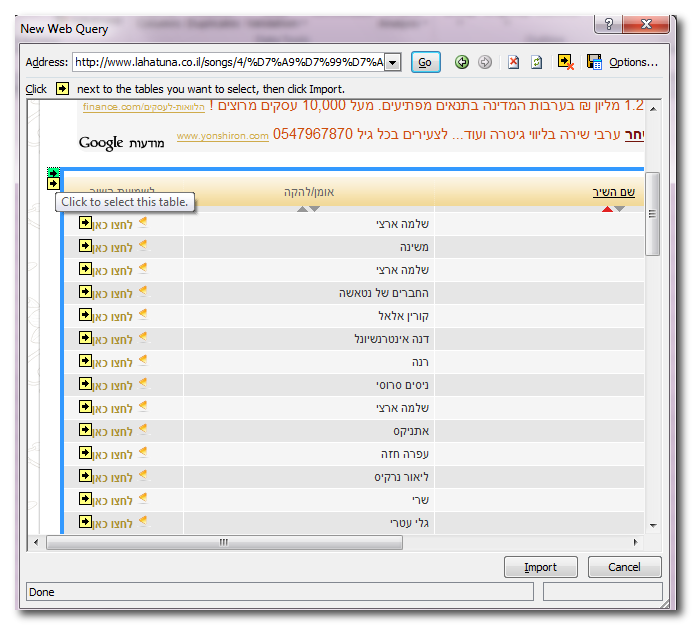Image resolution: width=692 pixels, height=625 pixels.
Task: Click the Back navigation arrow icon
Action: point(462,62)
